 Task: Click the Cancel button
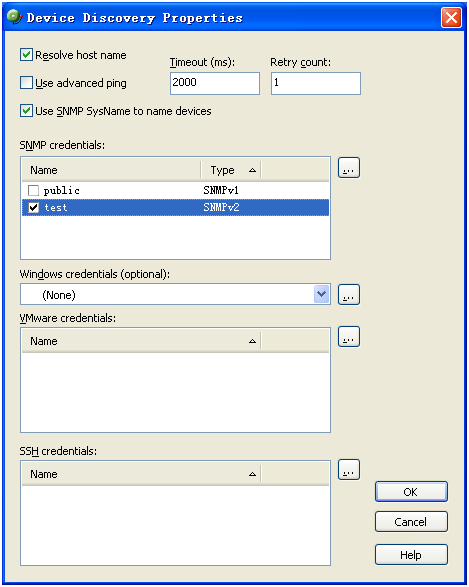(x=411, y=522)
